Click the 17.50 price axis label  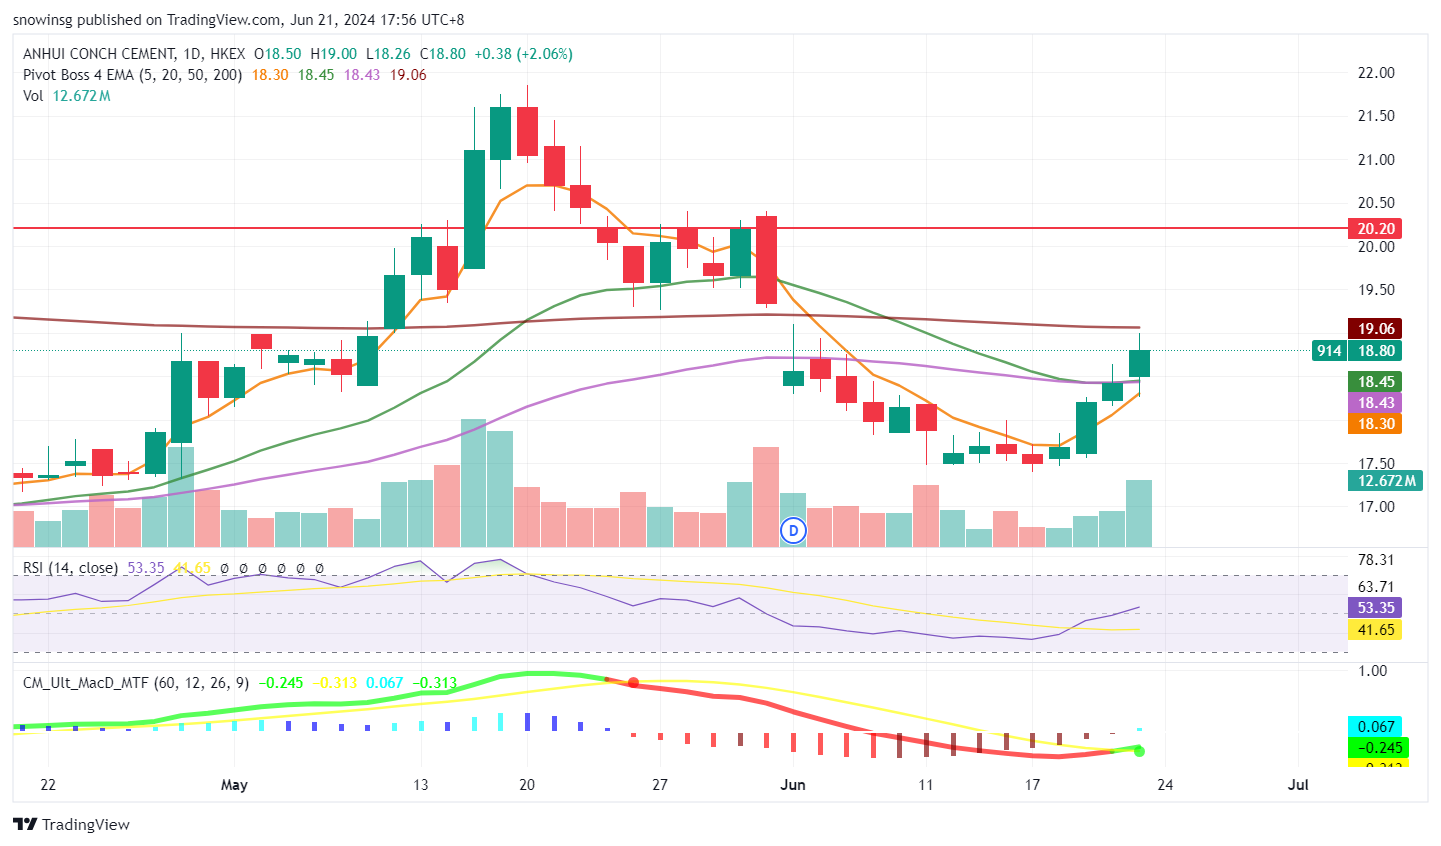(x=1376, y=464)
